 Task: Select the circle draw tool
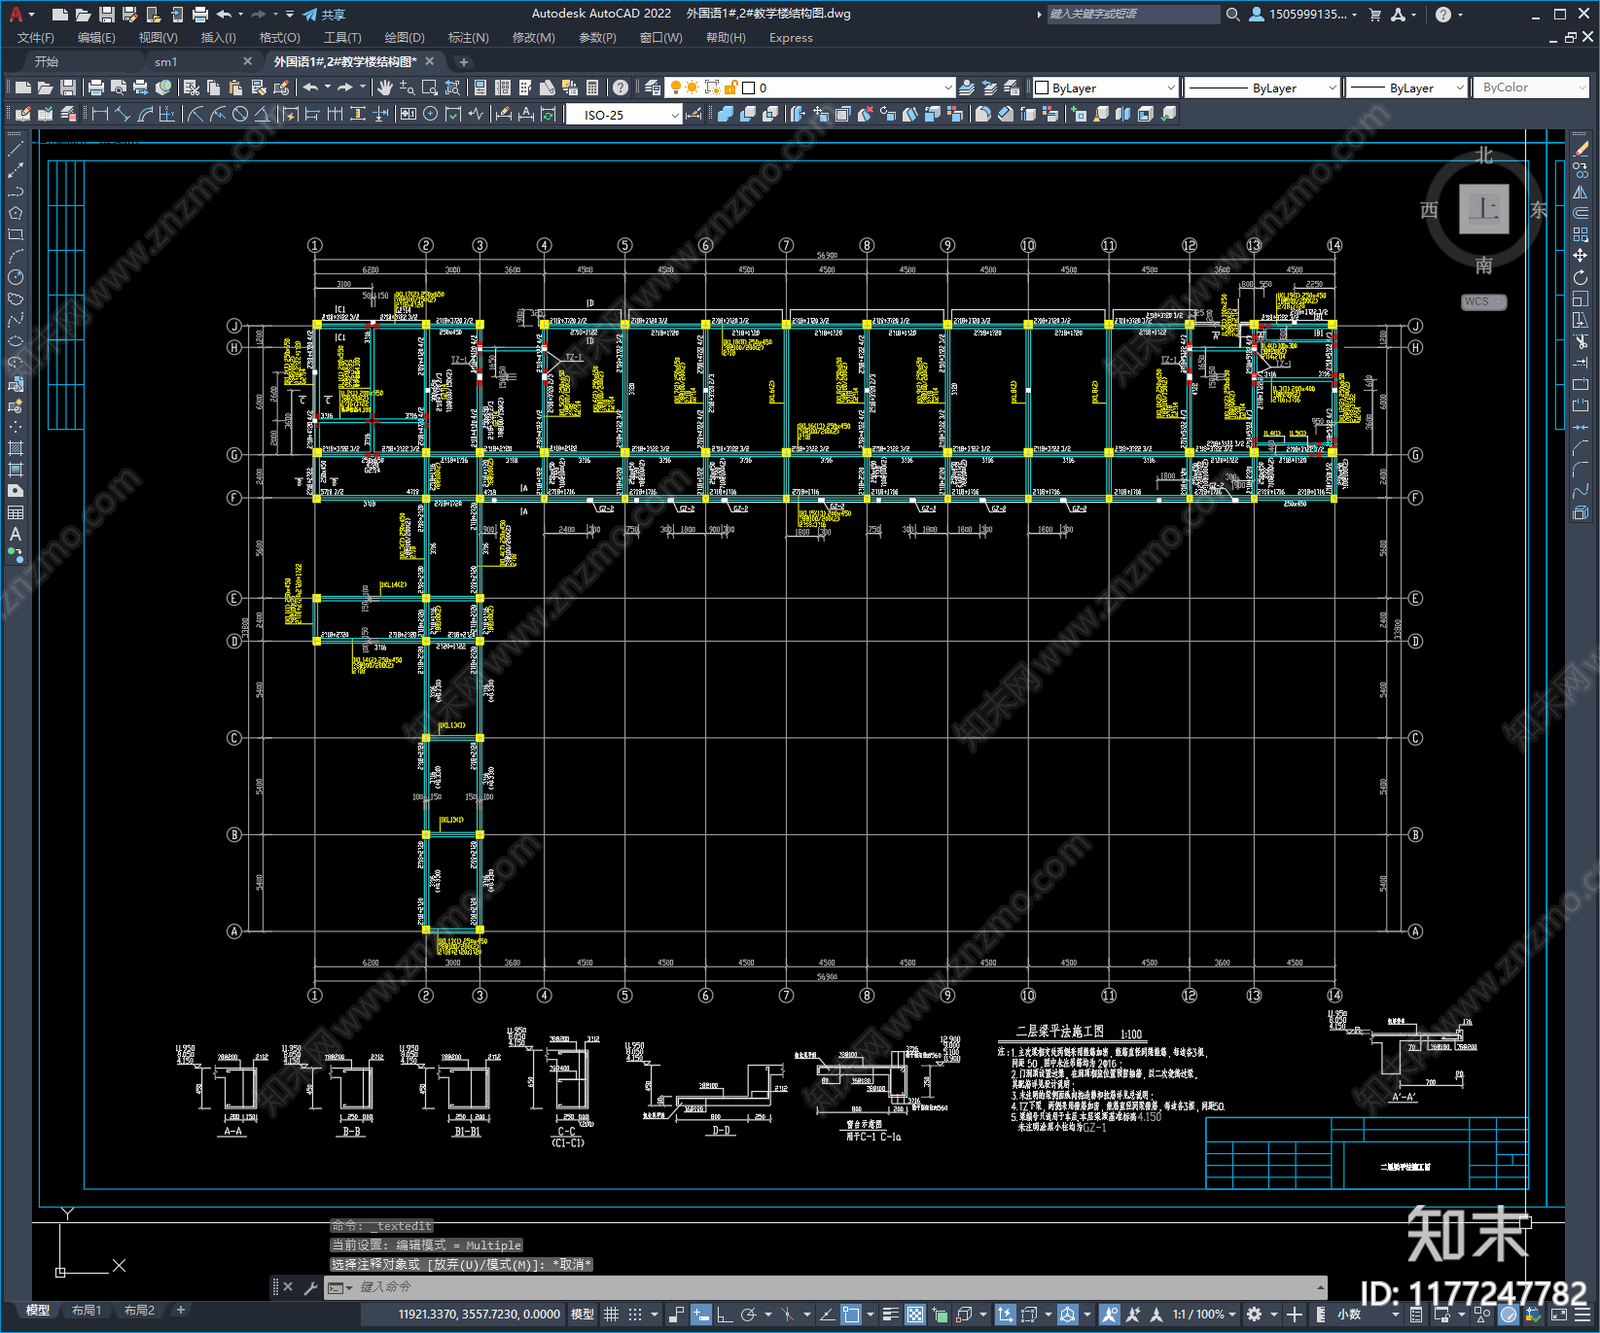click(15, 277)
